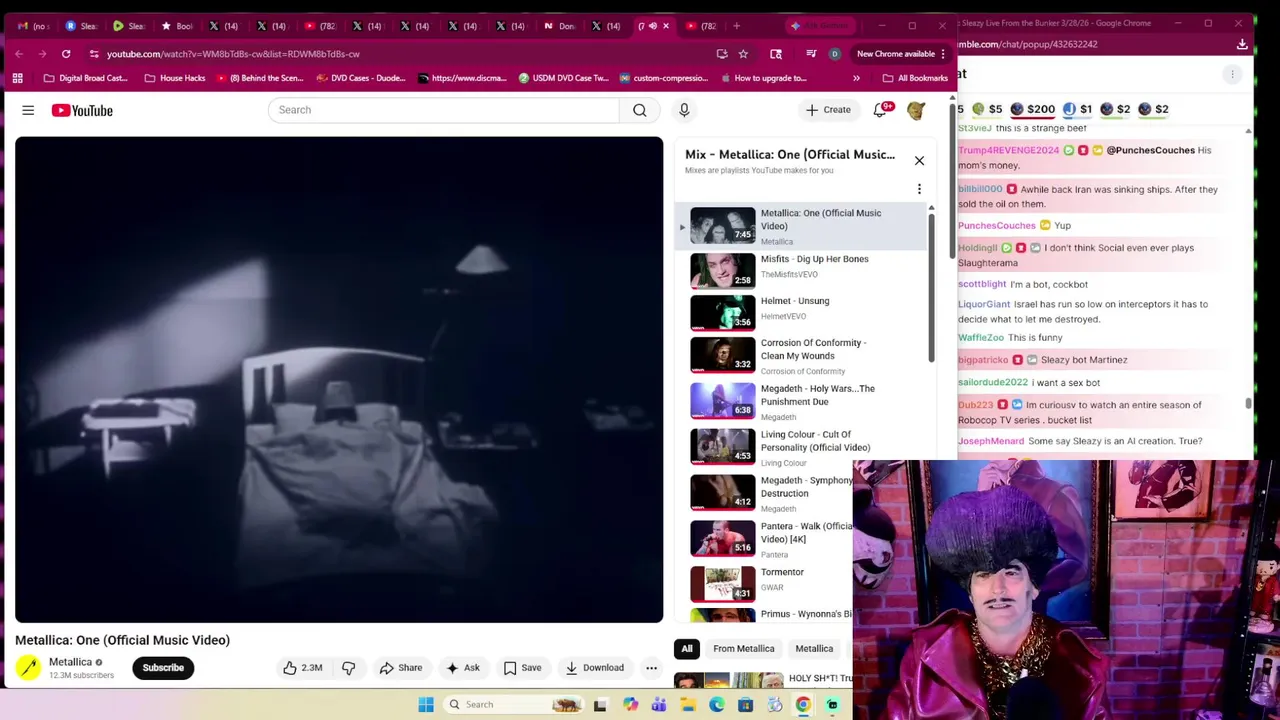Click the $200 rant in Rumble chat
This screenshot has width=1280, height=720.
coord(1032,109)
